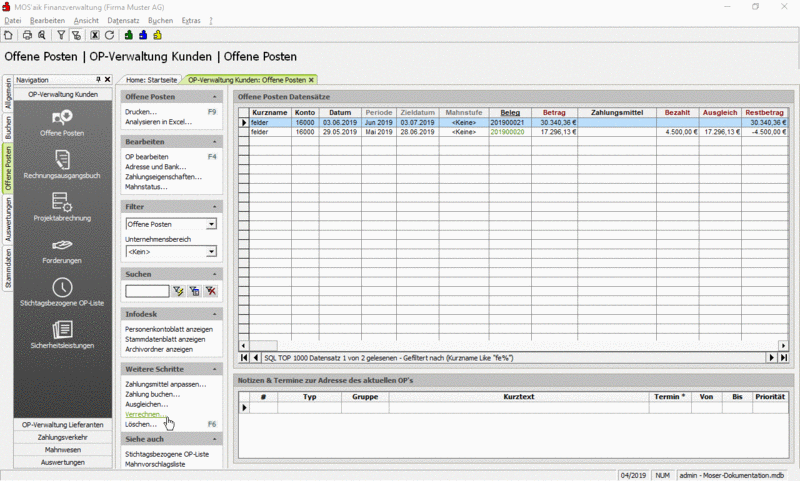Select the Stammdaten vertical side tab
This screenshot has width=800, height=481.
pos(8,268)
